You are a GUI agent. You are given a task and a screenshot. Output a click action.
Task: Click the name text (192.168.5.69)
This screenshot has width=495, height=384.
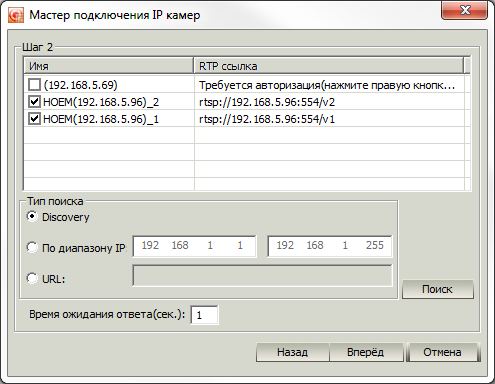coord(81,85)
